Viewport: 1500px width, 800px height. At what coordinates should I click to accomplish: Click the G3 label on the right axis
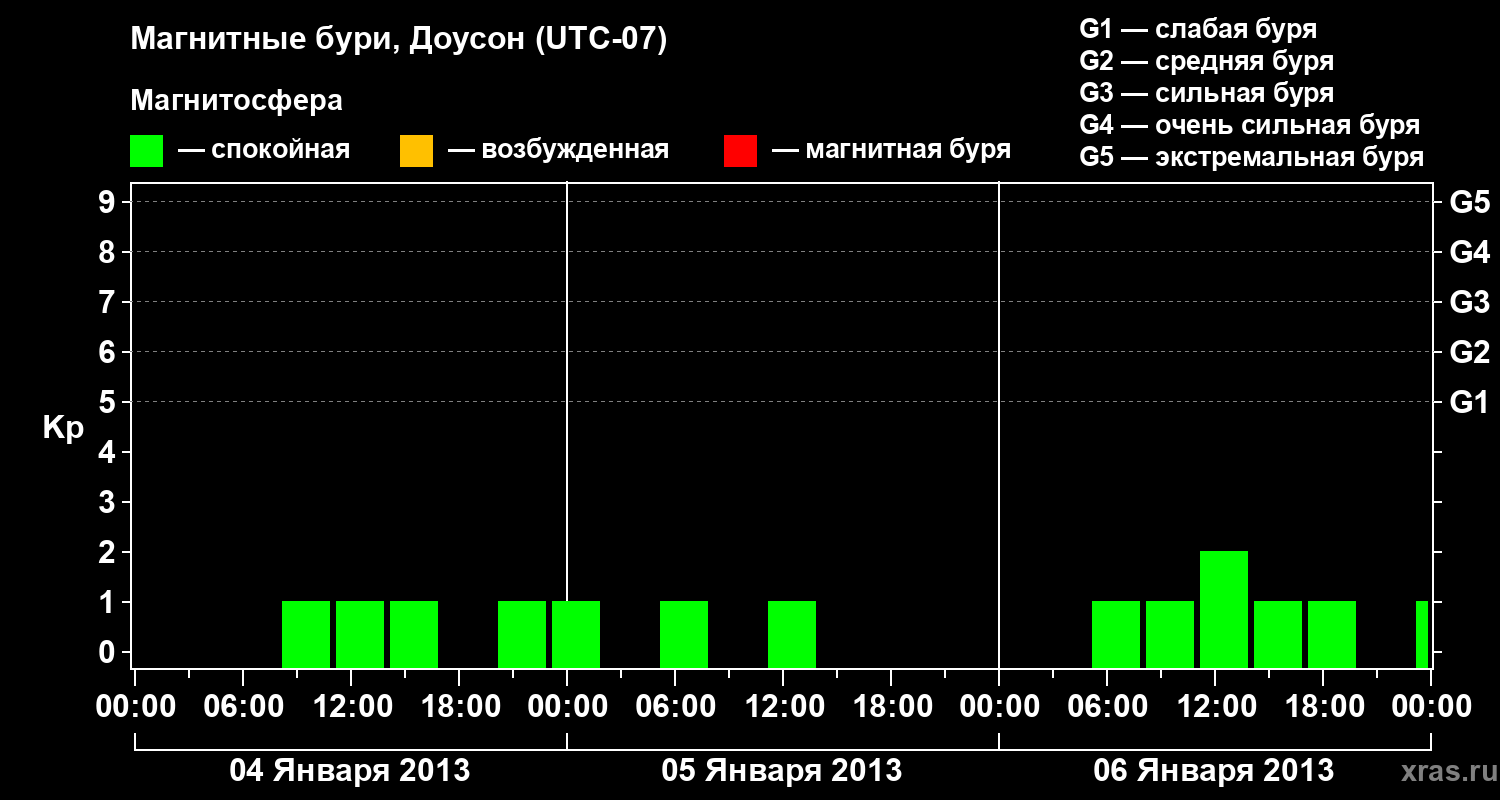tap(1470, 302)
